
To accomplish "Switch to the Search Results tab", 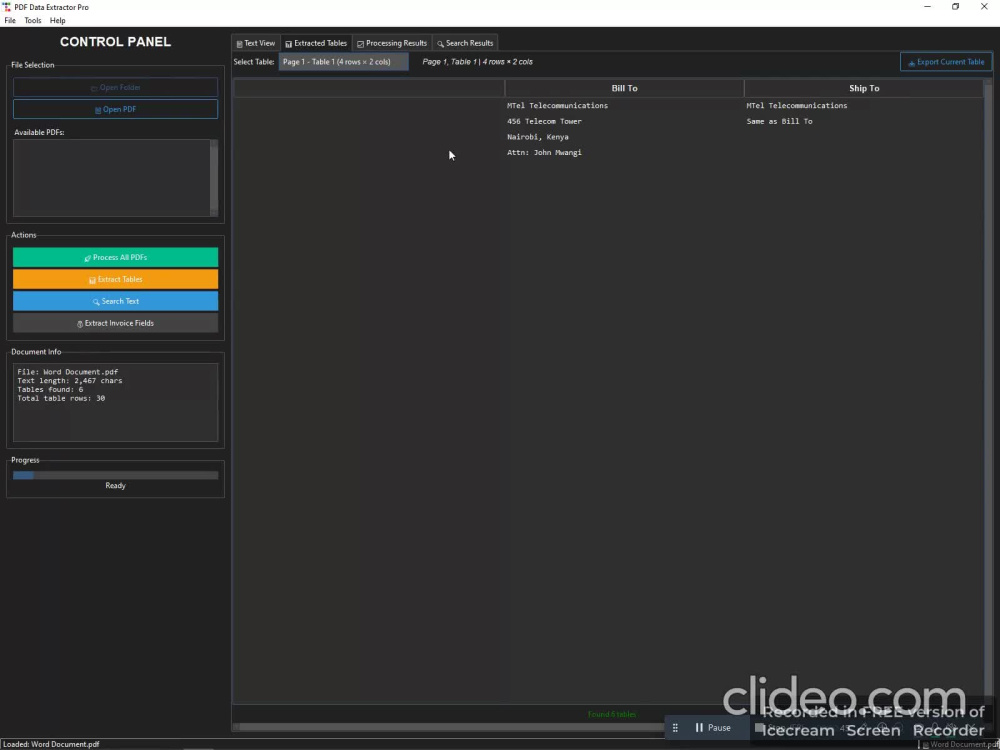I will [465, 43].
